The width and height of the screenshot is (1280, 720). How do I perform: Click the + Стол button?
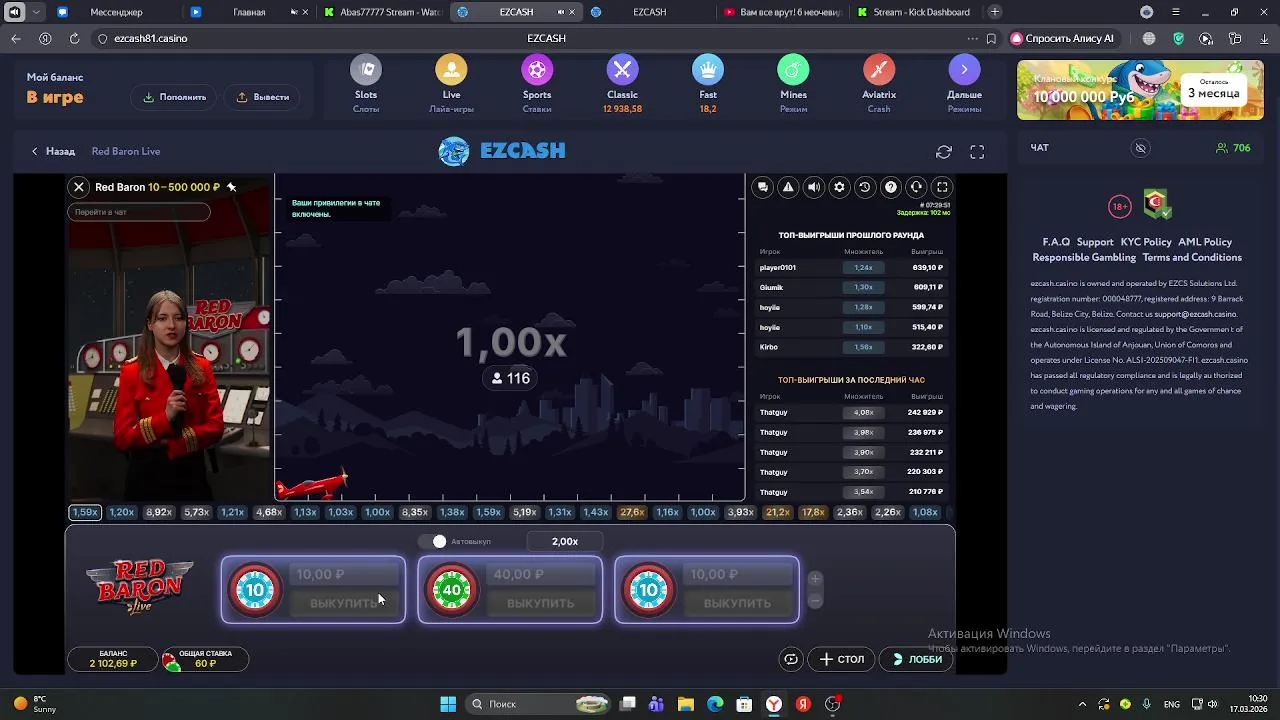point(842,659)
